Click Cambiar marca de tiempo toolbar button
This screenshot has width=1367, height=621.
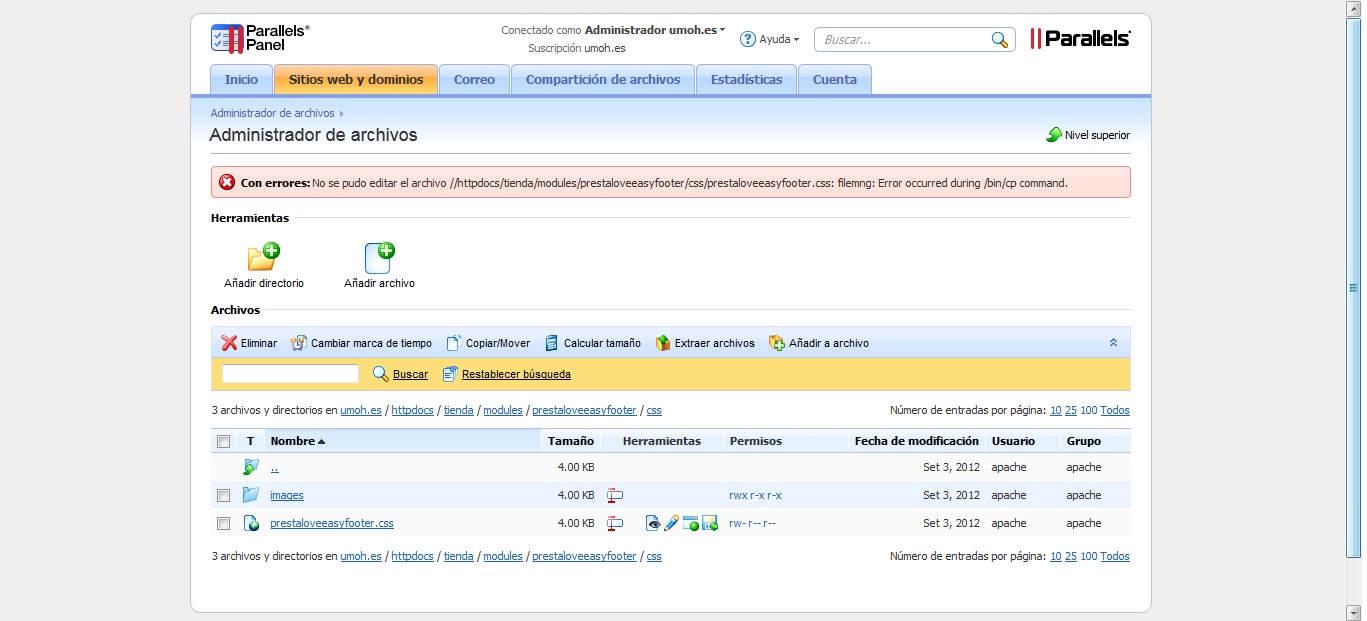click(x=361, y=343)
